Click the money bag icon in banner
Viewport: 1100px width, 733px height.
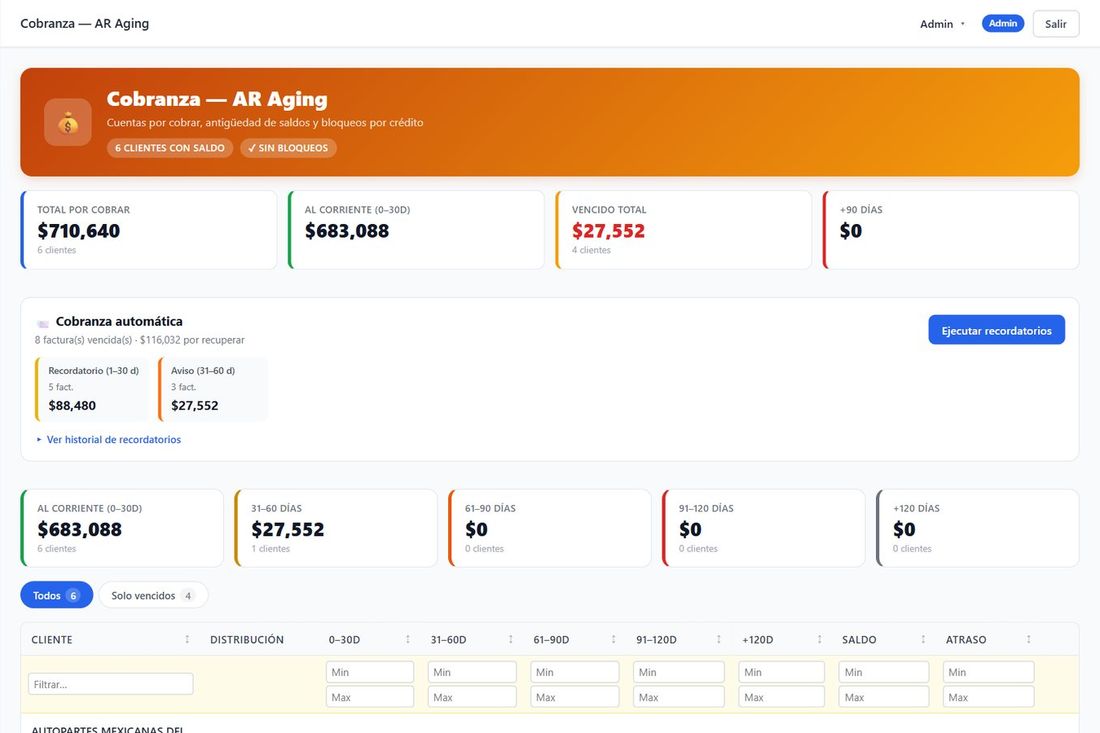(68, 123)
